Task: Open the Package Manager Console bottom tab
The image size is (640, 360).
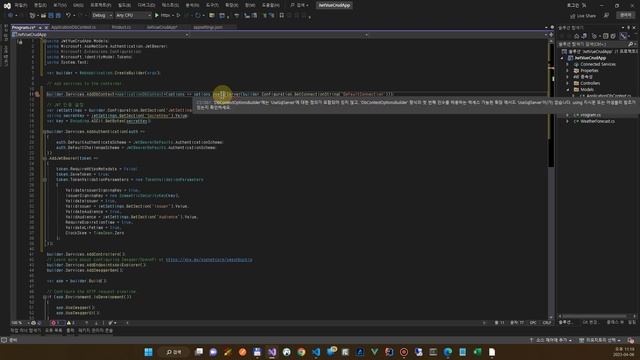Action: (x=96, y=331)
